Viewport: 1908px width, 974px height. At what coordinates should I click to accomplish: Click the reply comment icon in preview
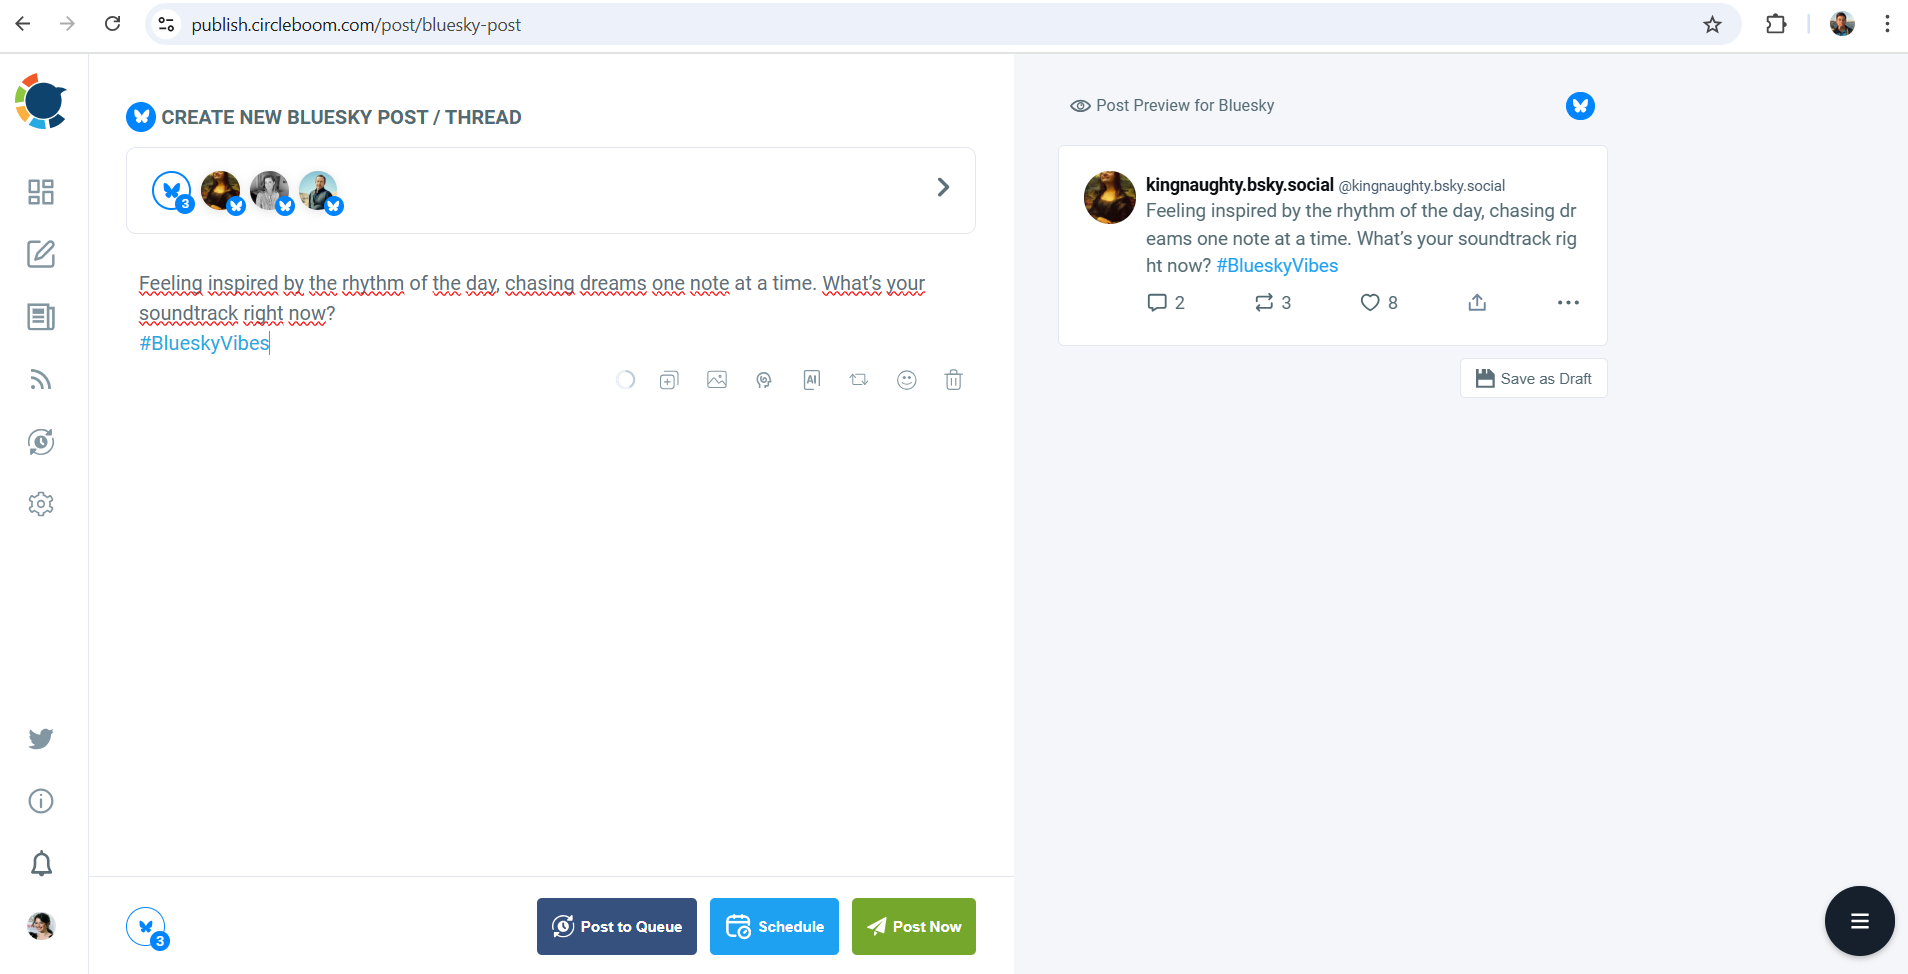pyautogui.click(x=1157, y=302)
